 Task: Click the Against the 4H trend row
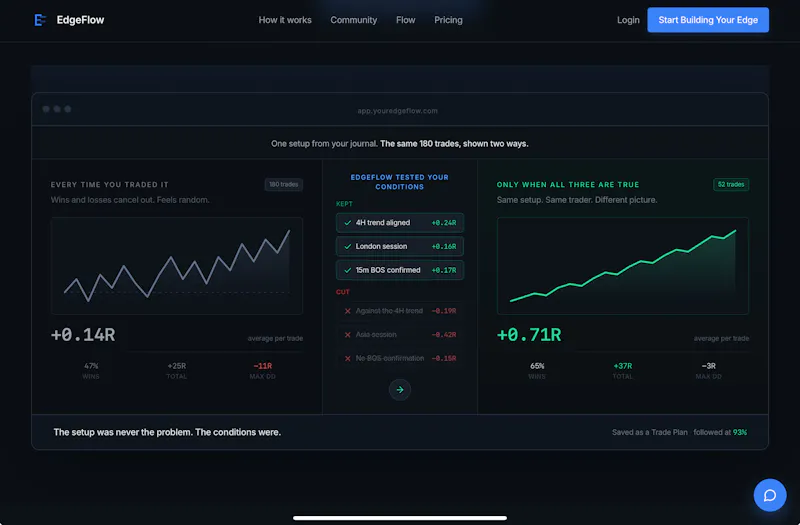point(399,311)
